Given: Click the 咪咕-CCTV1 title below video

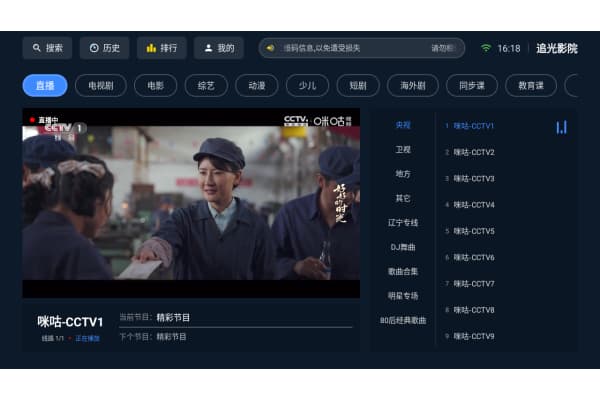Looking at the screenshot, I should click(x=70, y=322).
